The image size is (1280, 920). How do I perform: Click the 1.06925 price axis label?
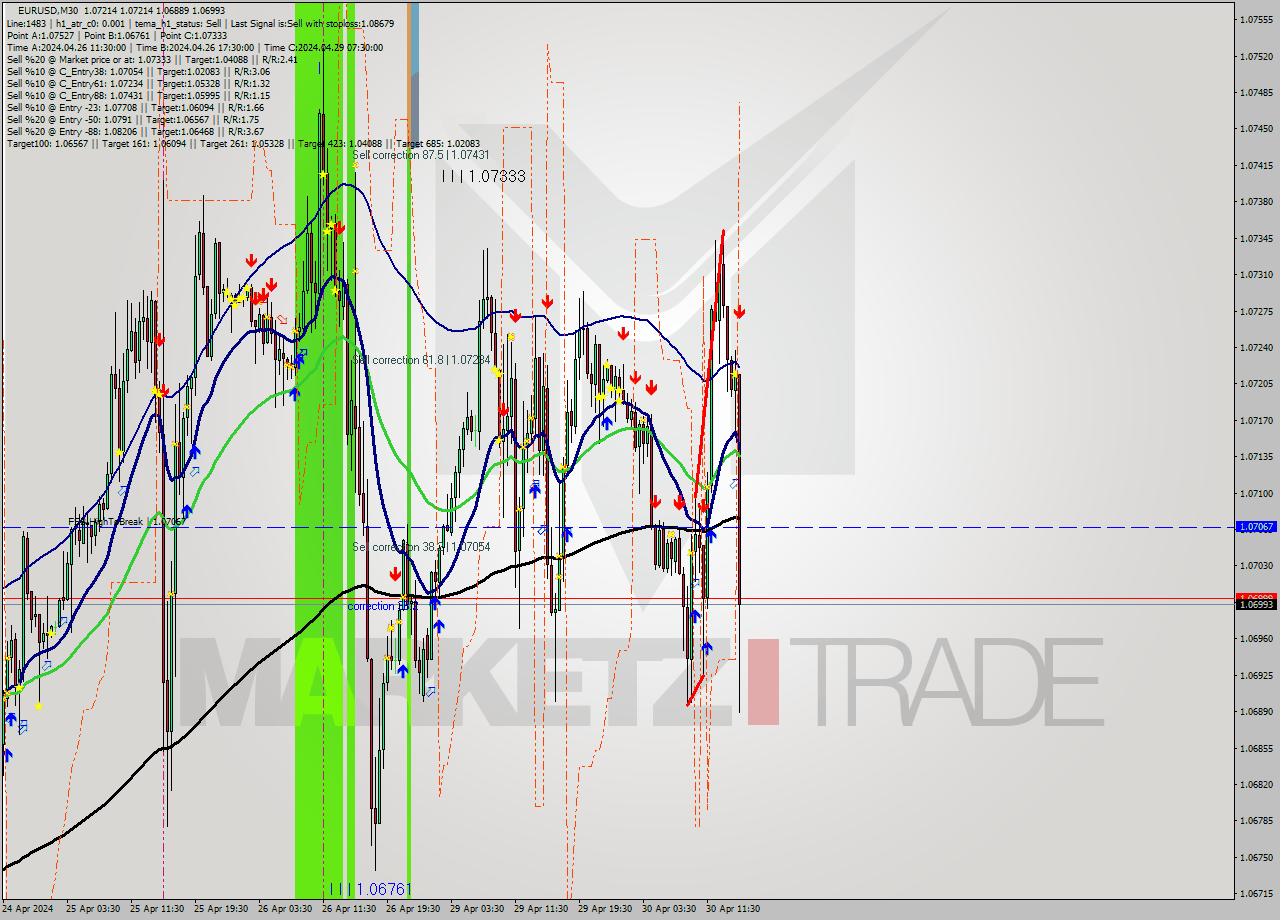(x=1256, y=675)
